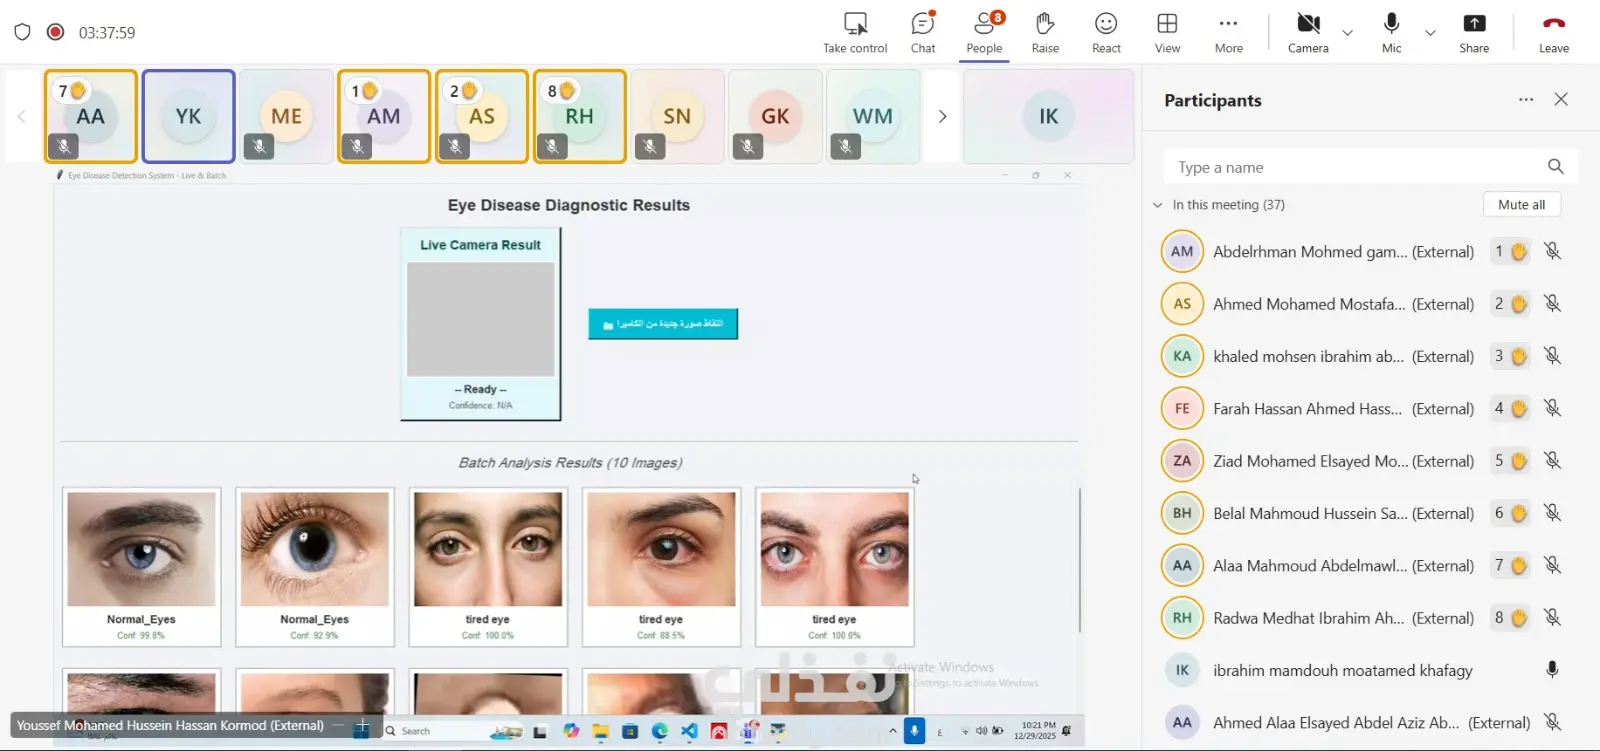Toggle the Mic mute

click(x=1391, y=33)
